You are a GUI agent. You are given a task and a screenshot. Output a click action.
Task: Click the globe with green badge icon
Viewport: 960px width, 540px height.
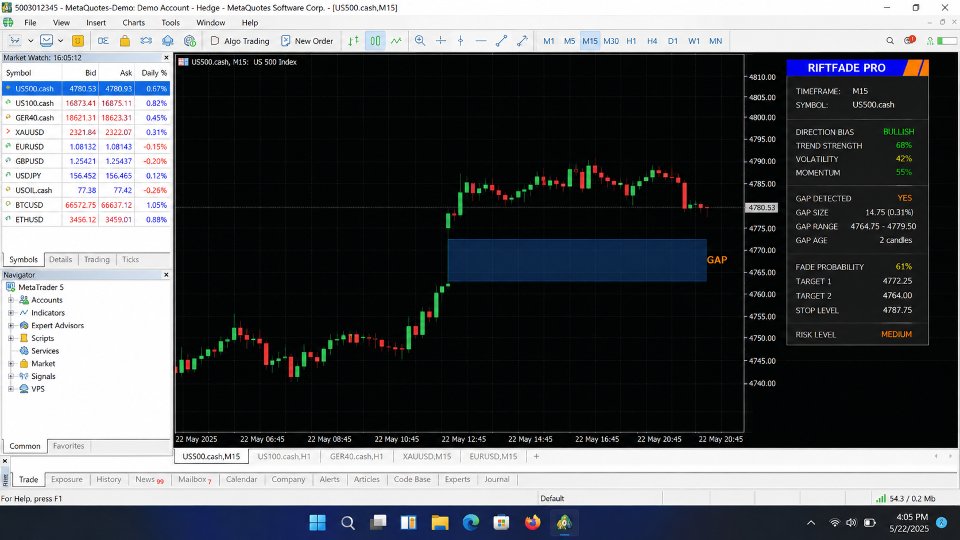[190, 41]
